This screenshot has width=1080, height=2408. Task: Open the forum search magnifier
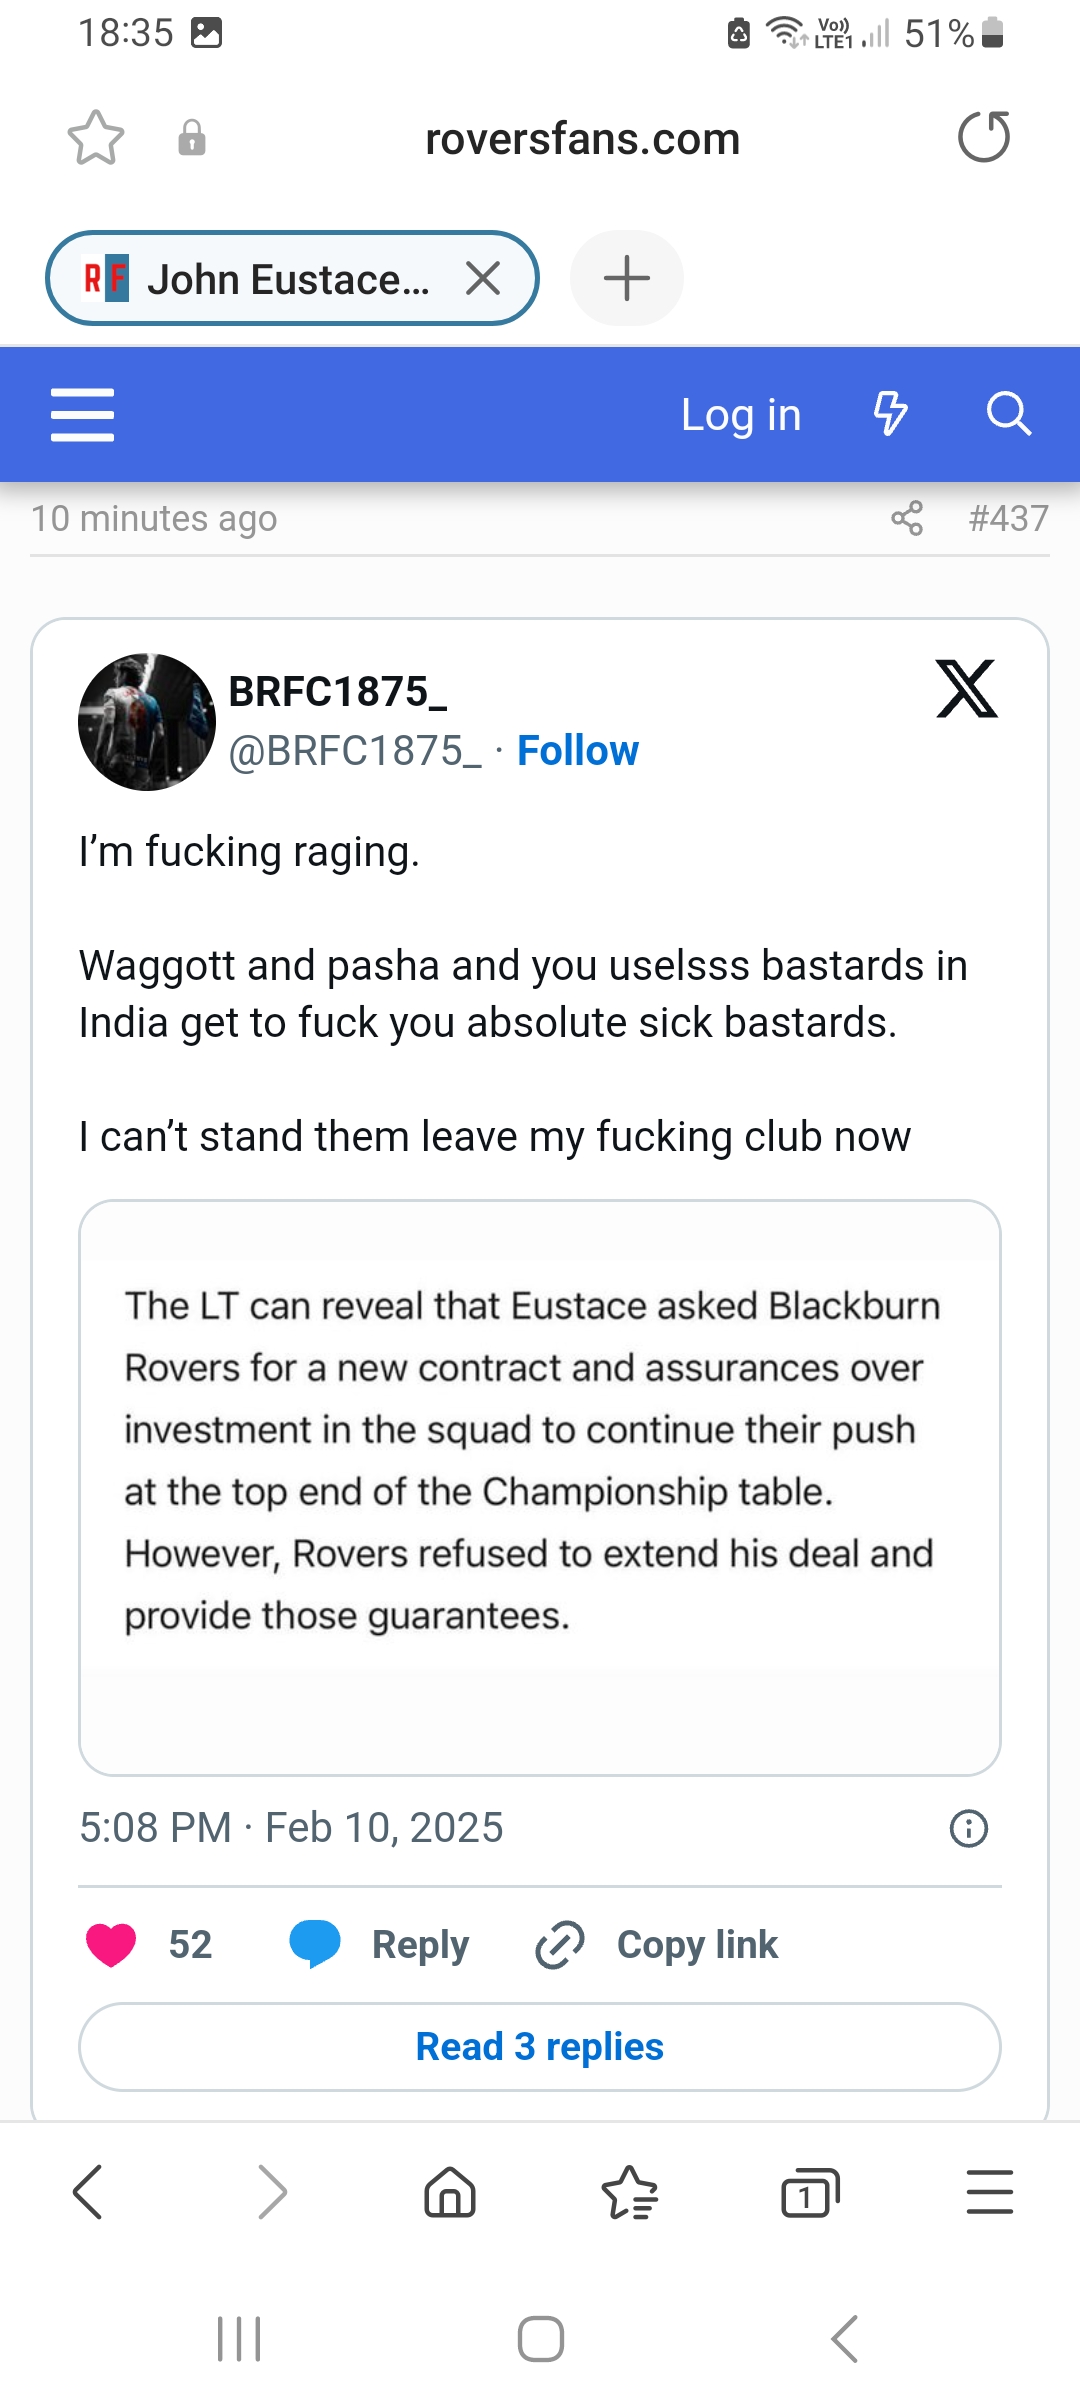tap(1008, 414)
